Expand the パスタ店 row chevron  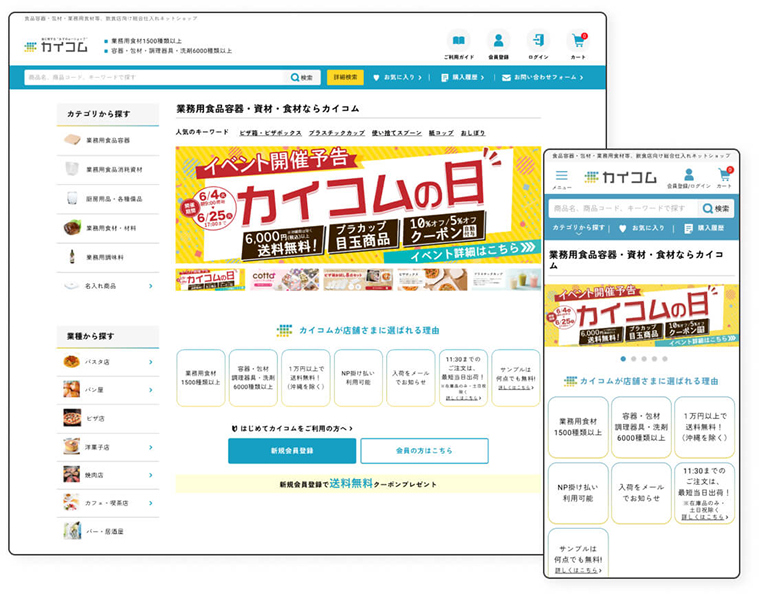click(151, 362)
